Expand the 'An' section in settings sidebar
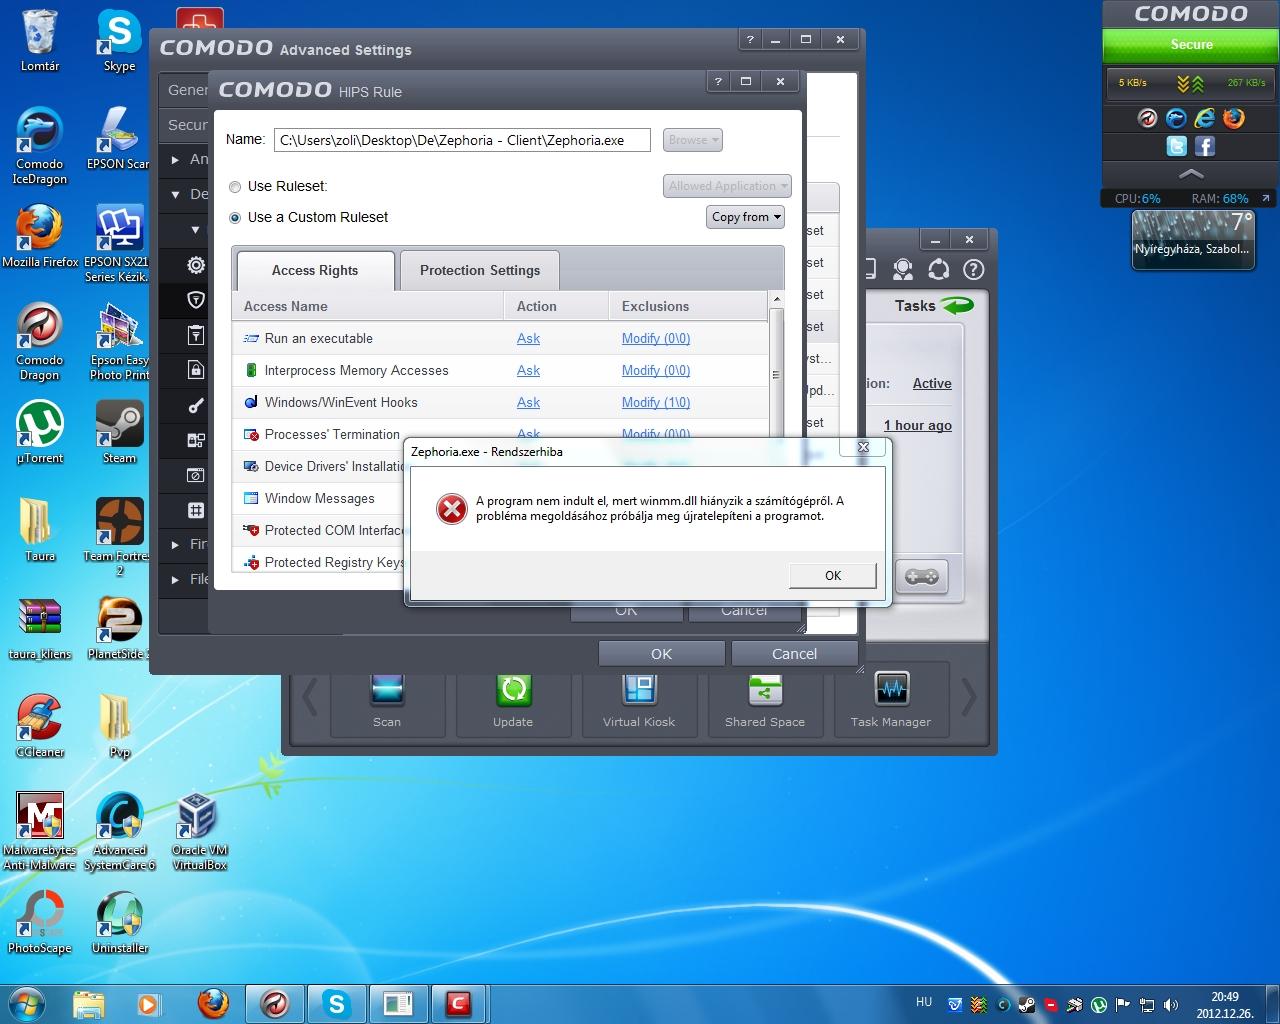This screenshot has height=1024, width=1280. pos(175,159)
